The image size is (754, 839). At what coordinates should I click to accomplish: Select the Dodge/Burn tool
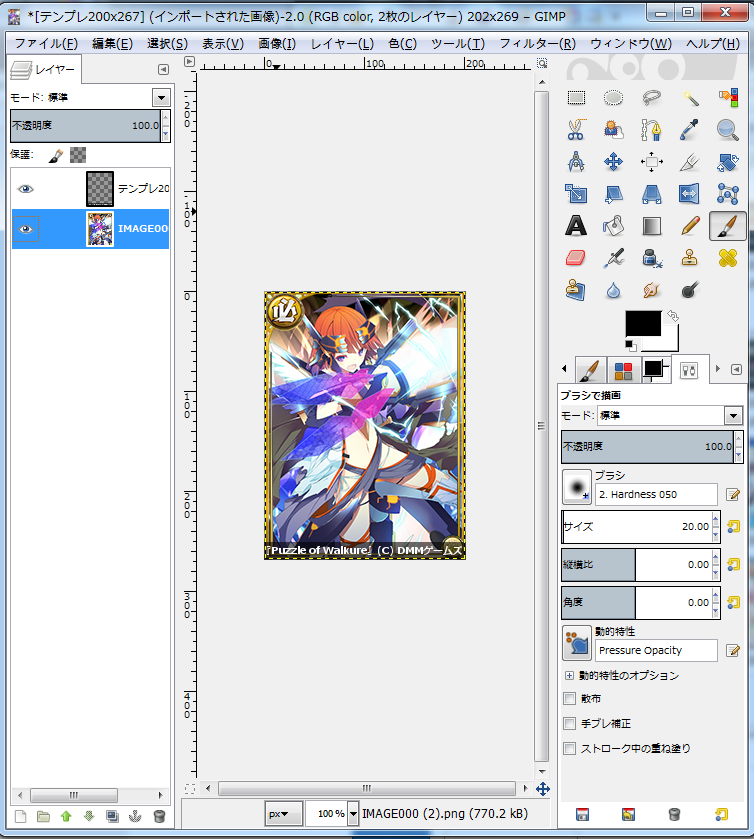(690, 291)
